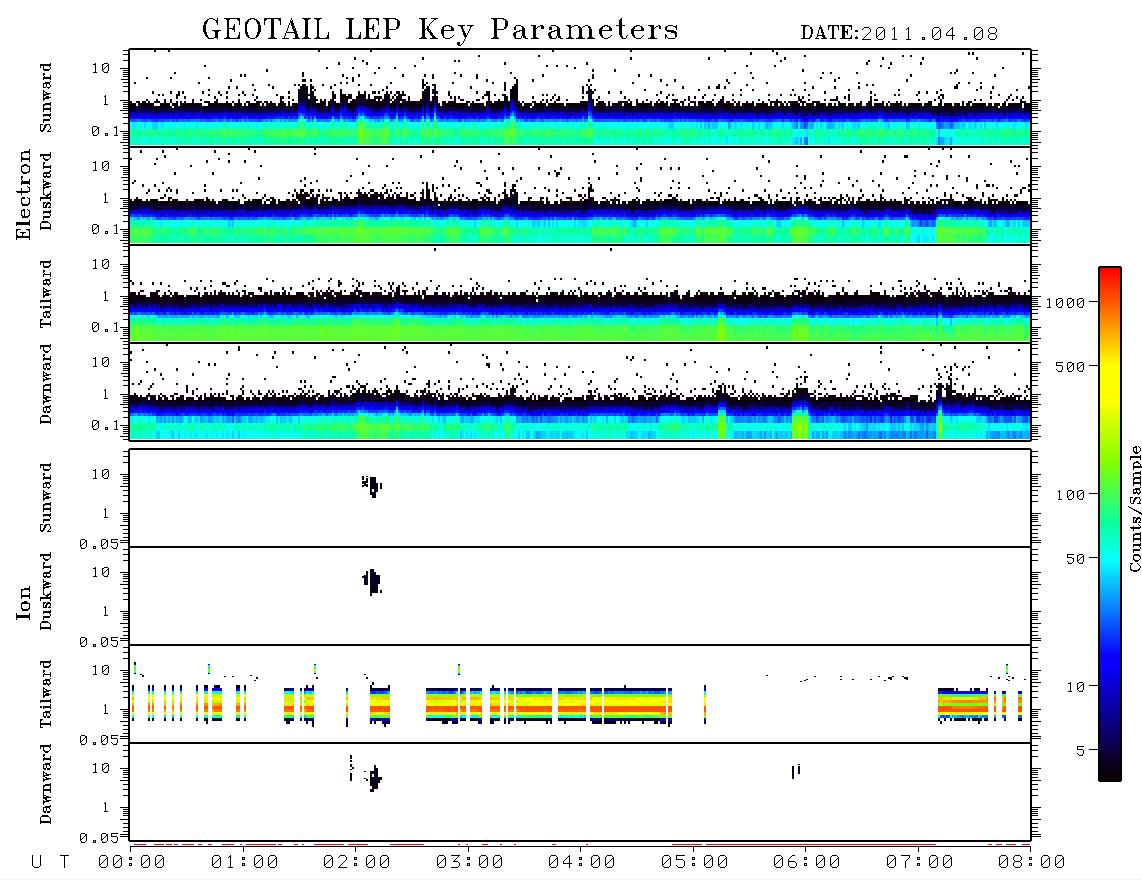This screenshot has width=1142, height=880.
Task: Click the dark ion burst in Ion Duskward panel
Action: click(x=372, y=582)
